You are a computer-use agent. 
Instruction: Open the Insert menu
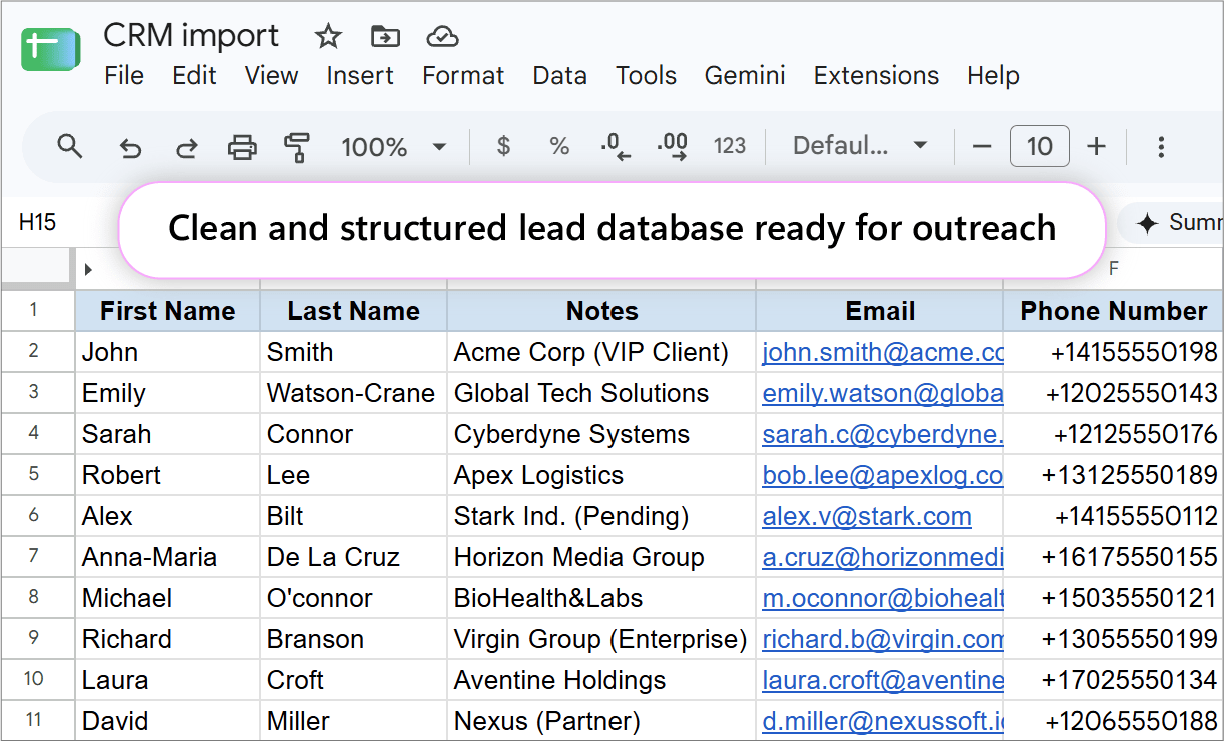[360, 76]
